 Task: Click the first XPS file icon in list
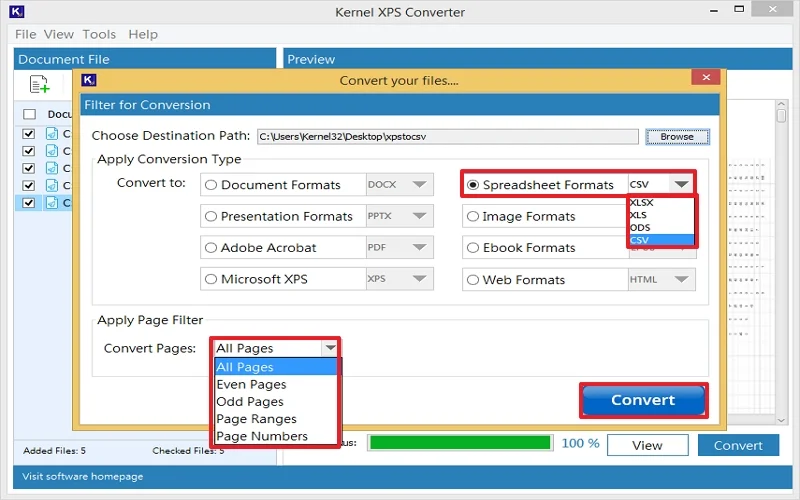(x=52, y=134)
